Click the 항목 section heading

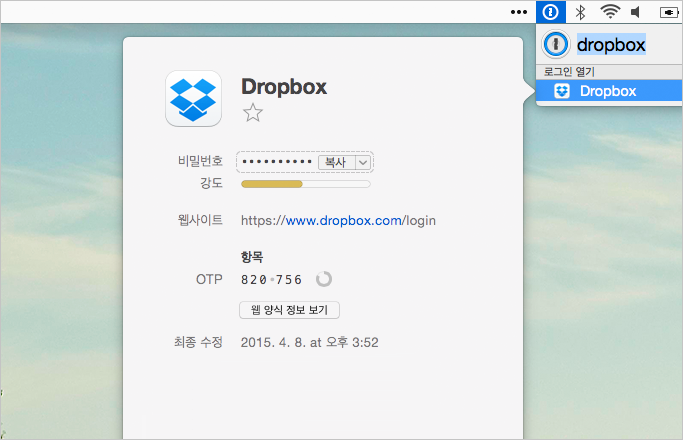coord(252,257)
